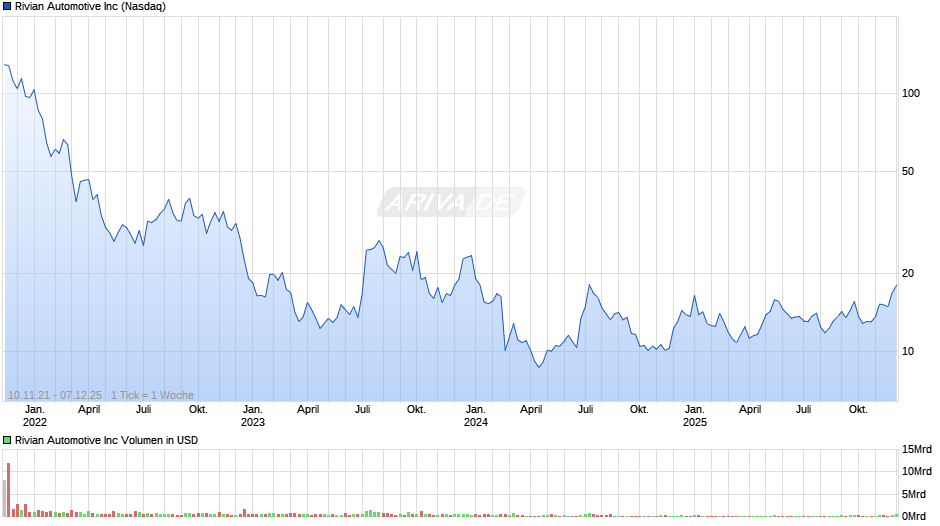Click the 50 price axis label
The image size is (940, 526).
click(908, 172)
